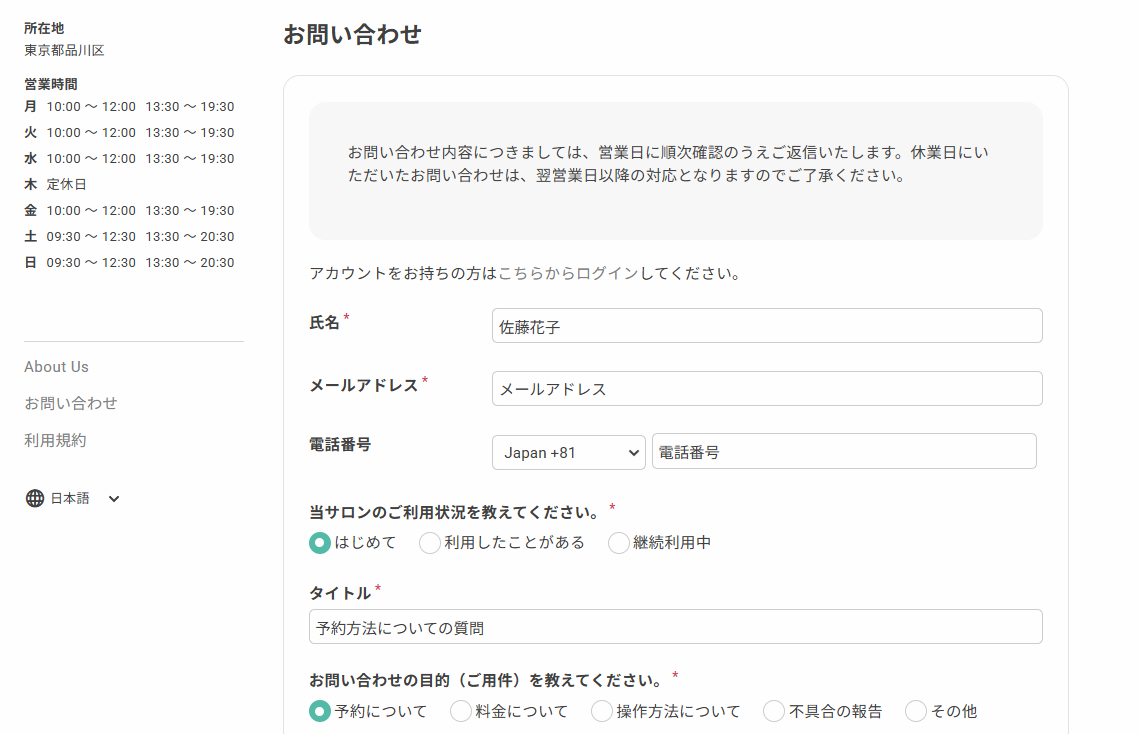Go to お問い合わせ in the sidebar

coord(71,403)
